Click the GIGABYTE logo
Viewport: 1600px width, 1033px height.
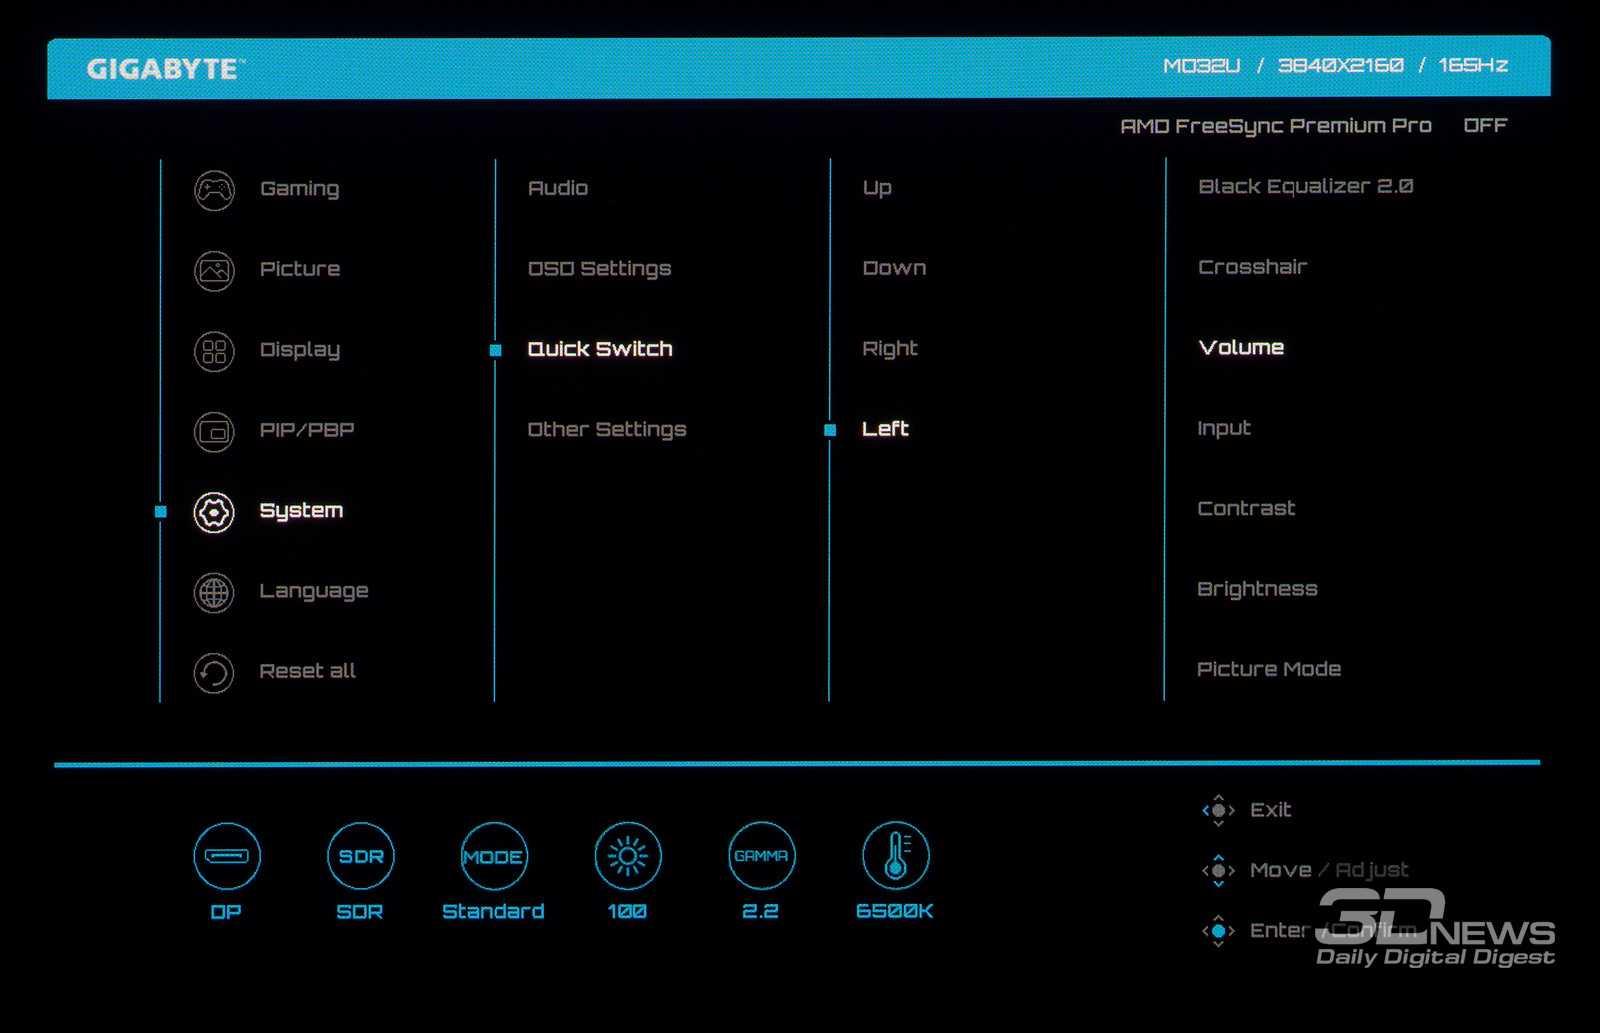165,69
